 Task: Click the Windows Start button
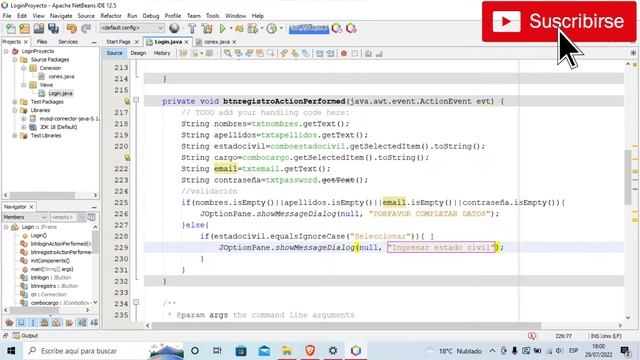[x=11, y=351]
